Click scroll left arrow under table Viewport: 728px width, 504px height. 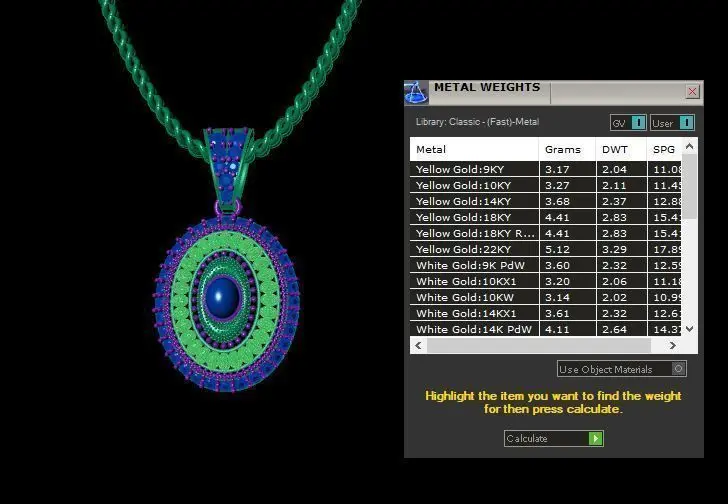418,345
